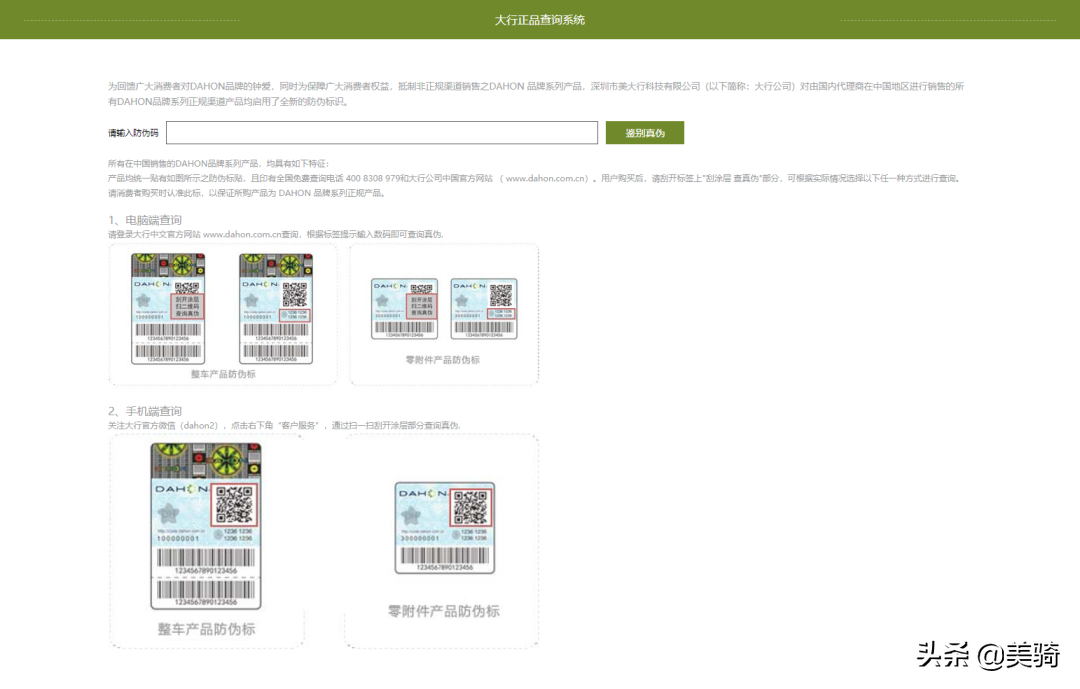Viewport: 1080px width, 689px height.
Task: Open the large parts label in mobile section
Action: (445, 528)
